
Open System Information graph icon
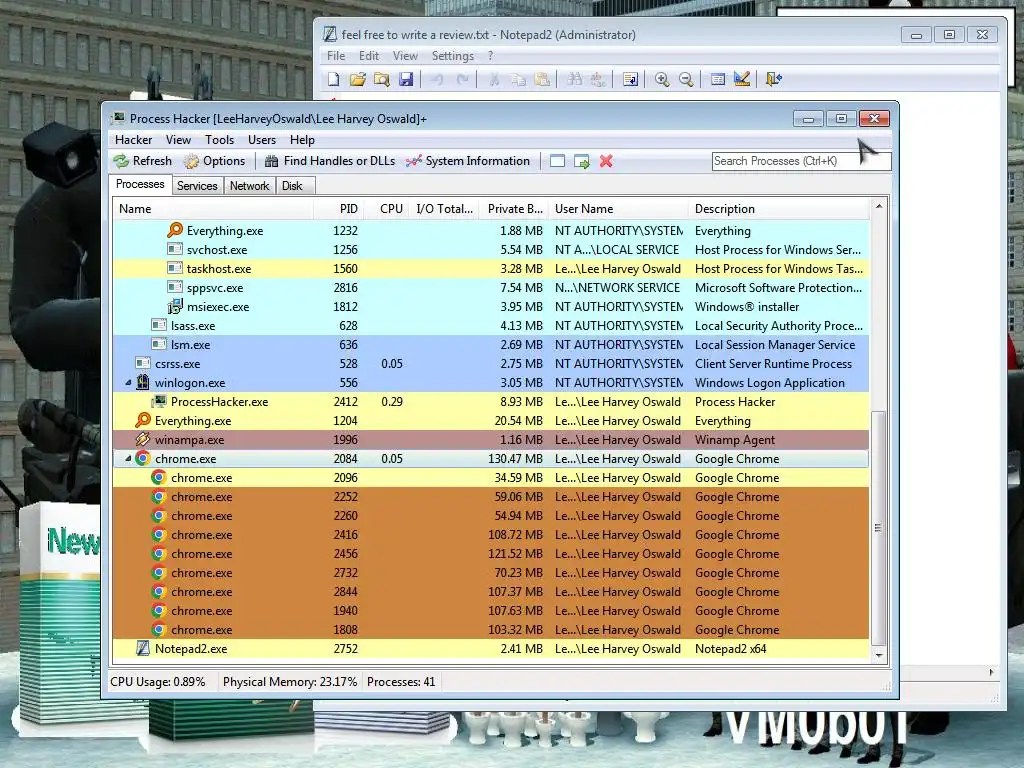click(x=413, y=161)
